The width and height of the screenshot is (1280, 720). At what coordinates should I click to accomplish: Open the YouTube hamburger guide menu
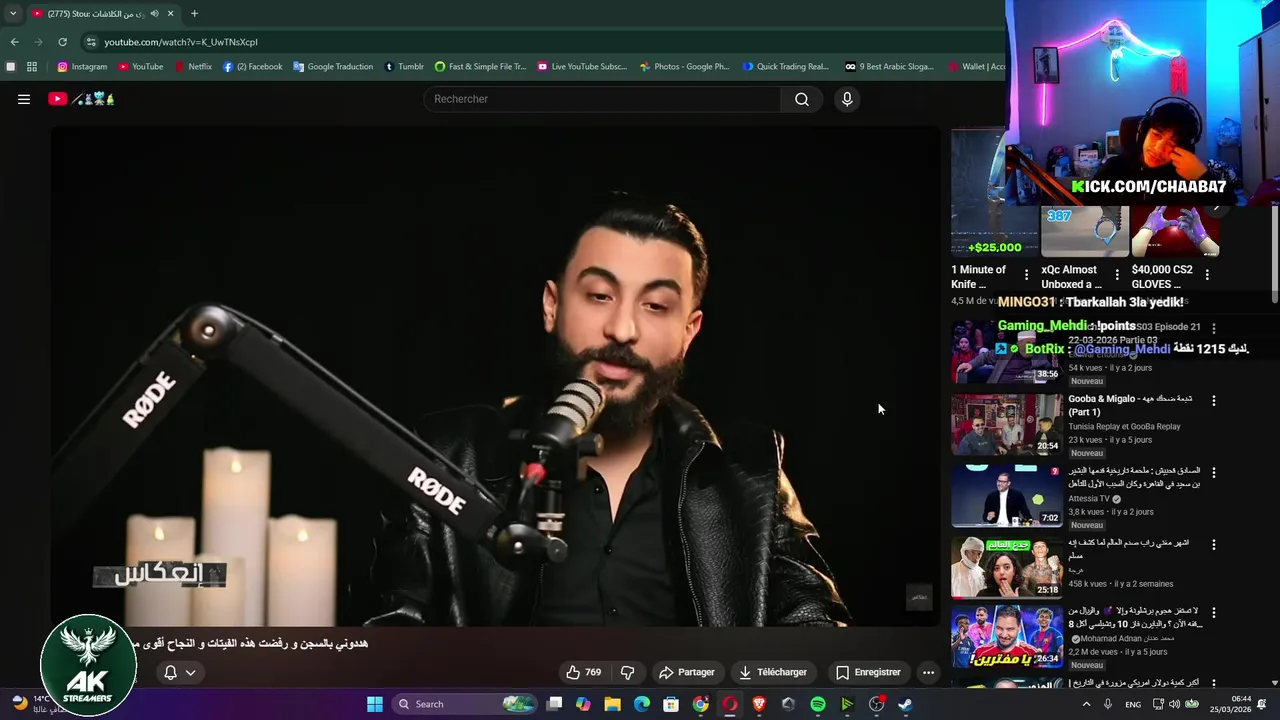(x=24, y=99)
